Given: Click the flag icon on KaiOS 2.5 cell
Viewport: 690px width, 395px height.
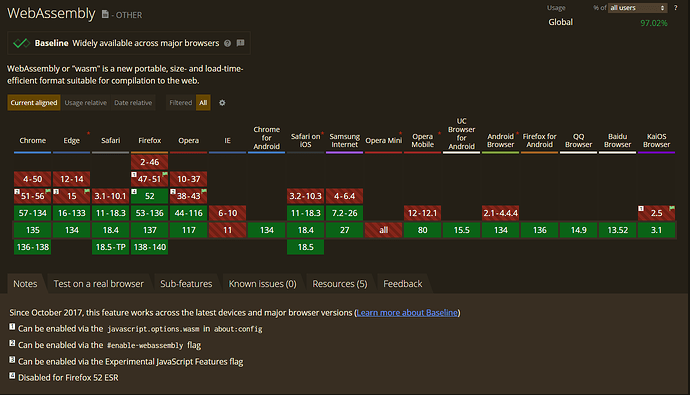Looking at the screenshot, I should coord(672,208).
